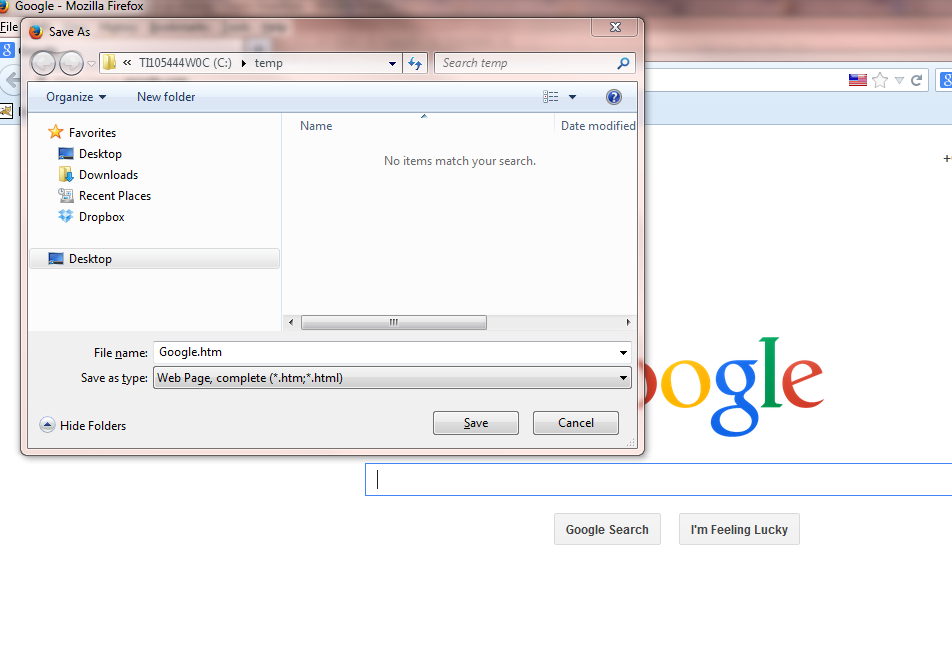Image resolution: width=952 pixels, height=650 pixels.
Task: Click search magnifier icon in dialog
Action: click(x=623, y=63)
